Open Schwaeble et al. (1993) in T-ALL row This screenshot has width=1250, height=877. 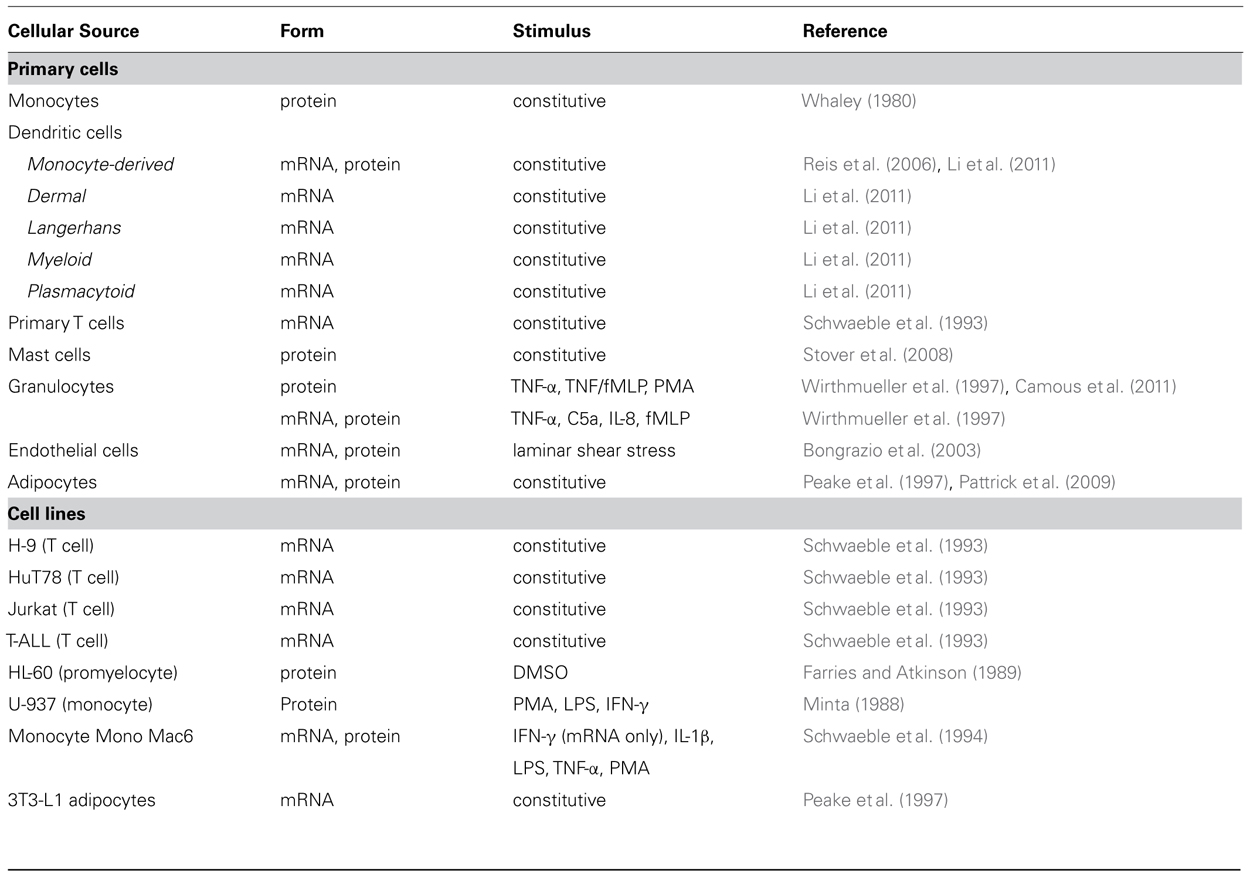(895, 641)
